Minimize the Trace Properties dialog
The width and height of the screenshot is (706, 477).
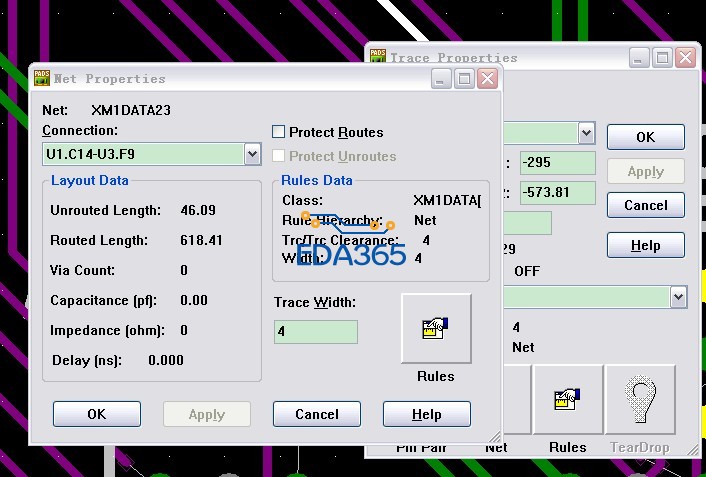[638, 58]
